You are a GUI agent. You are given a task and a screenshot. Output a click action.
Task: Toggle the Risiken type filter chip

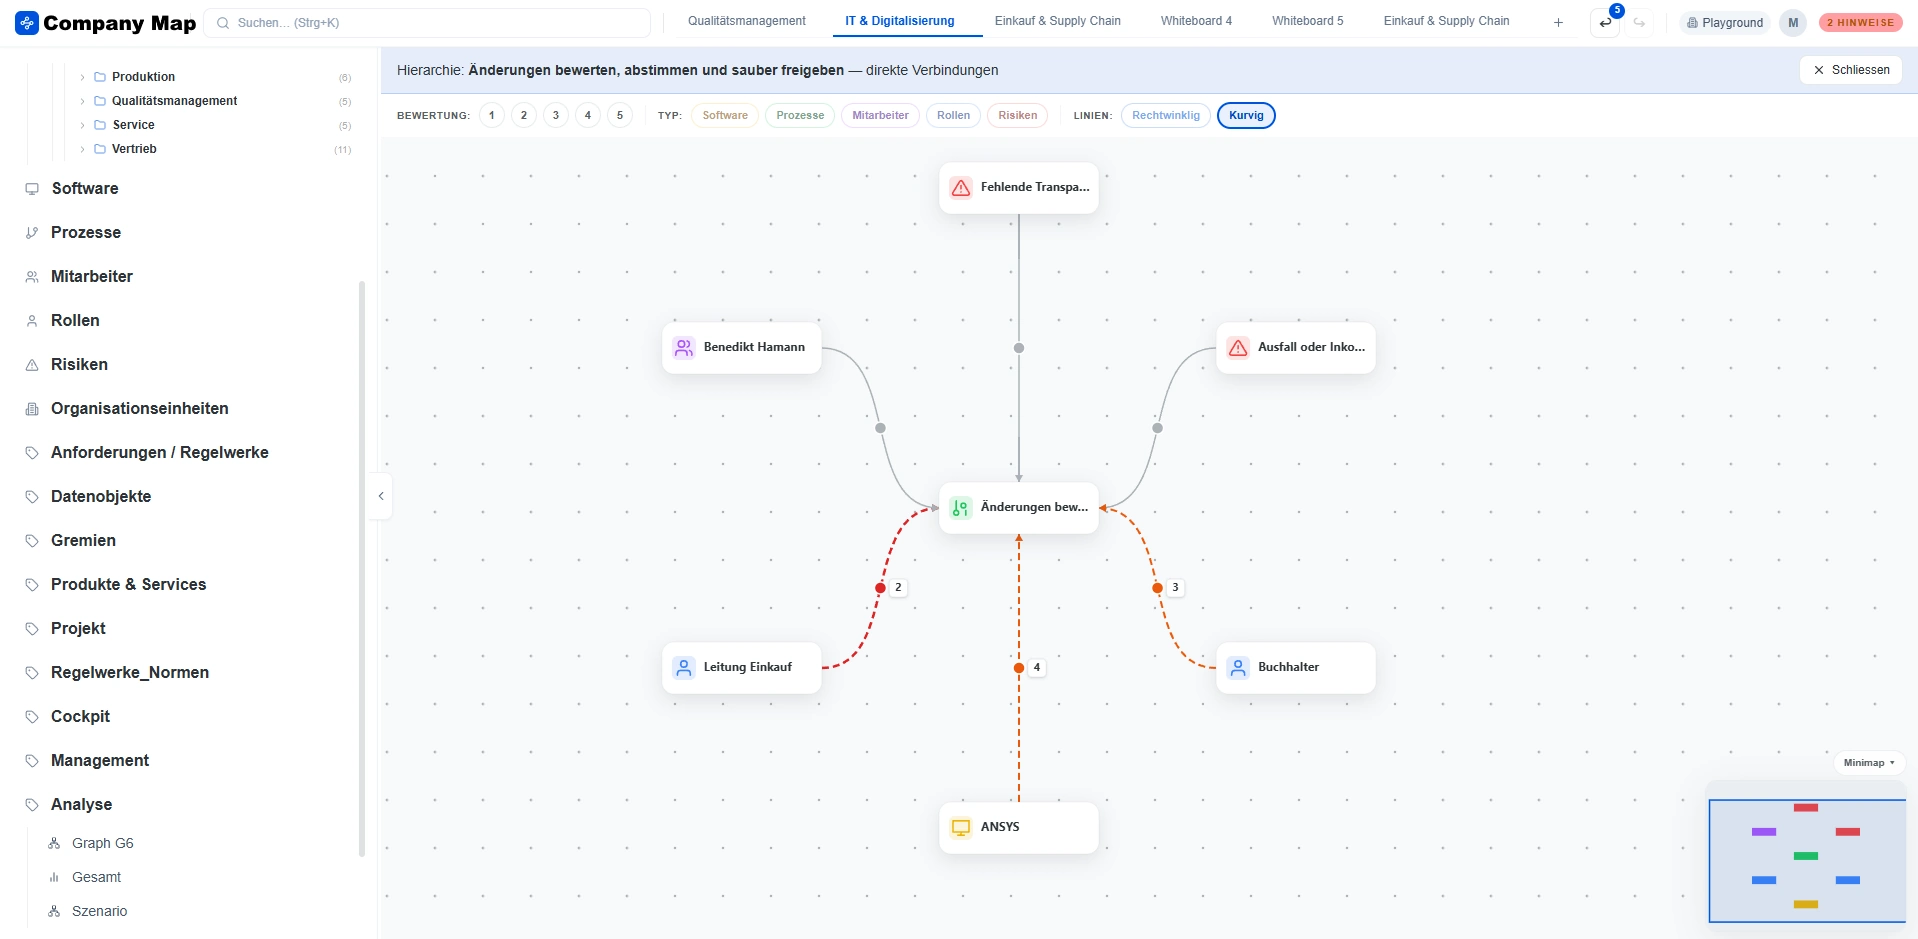pos(1018,115)
